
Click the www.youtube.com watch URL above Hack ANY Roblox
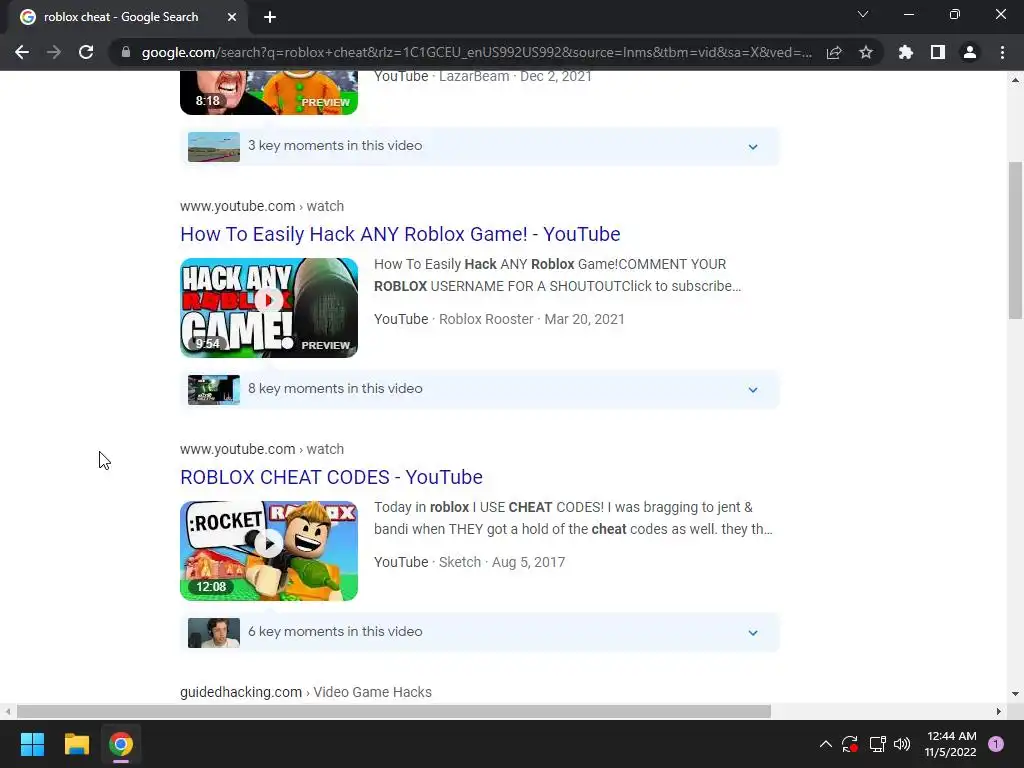(x=262, y=206)
